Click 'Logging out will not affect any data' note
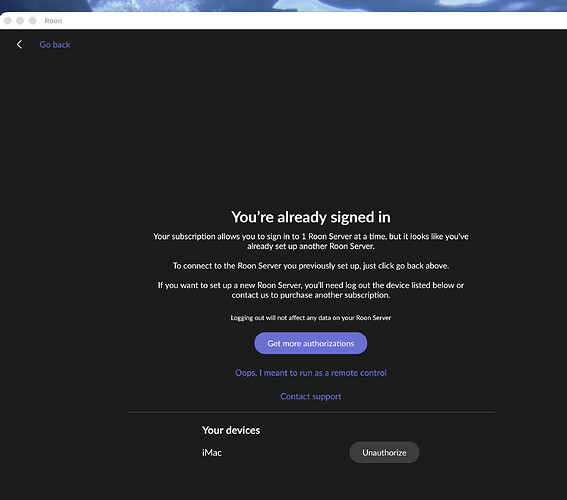 [311, 318]
